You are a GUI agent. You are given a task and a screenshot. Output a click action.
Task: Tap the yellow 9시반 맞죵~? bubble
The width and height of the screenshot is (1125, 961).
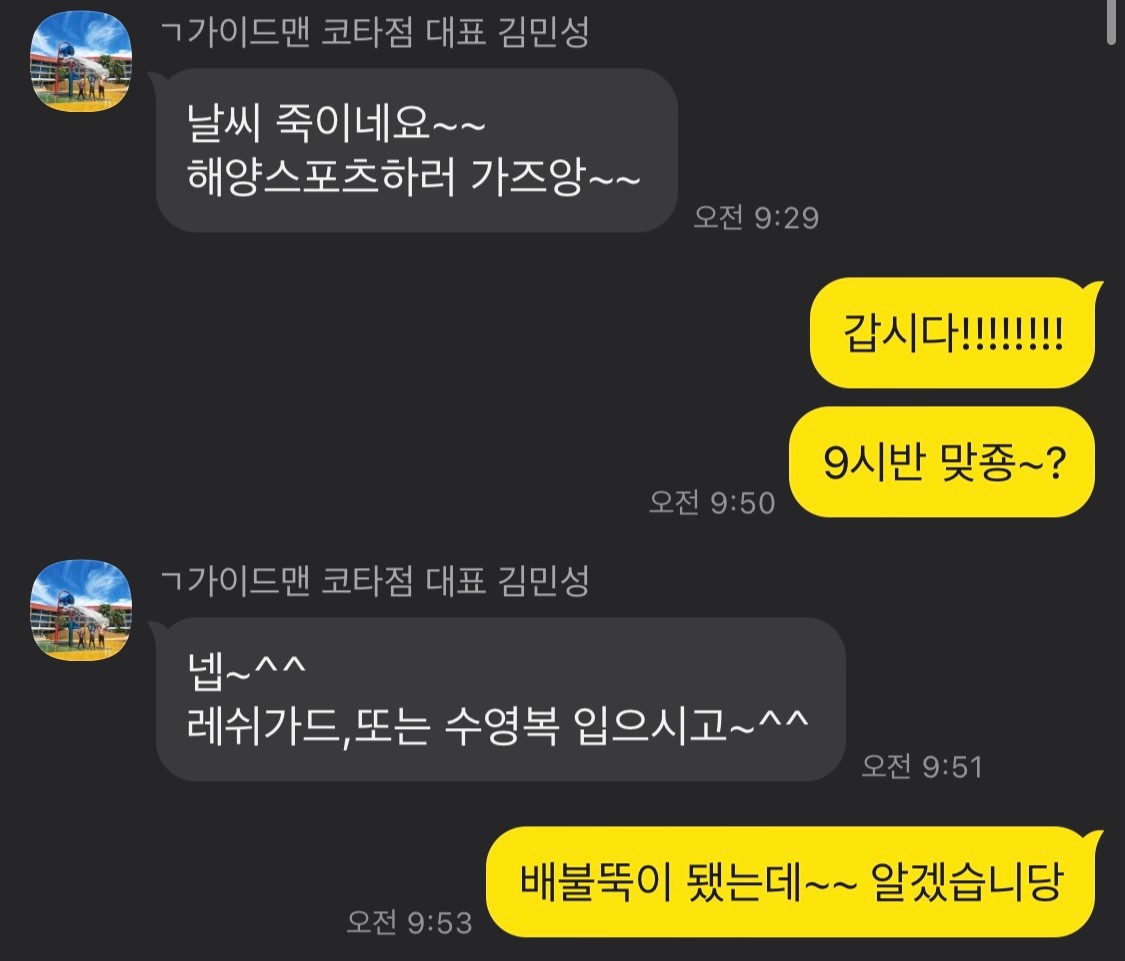coord(942,462)
